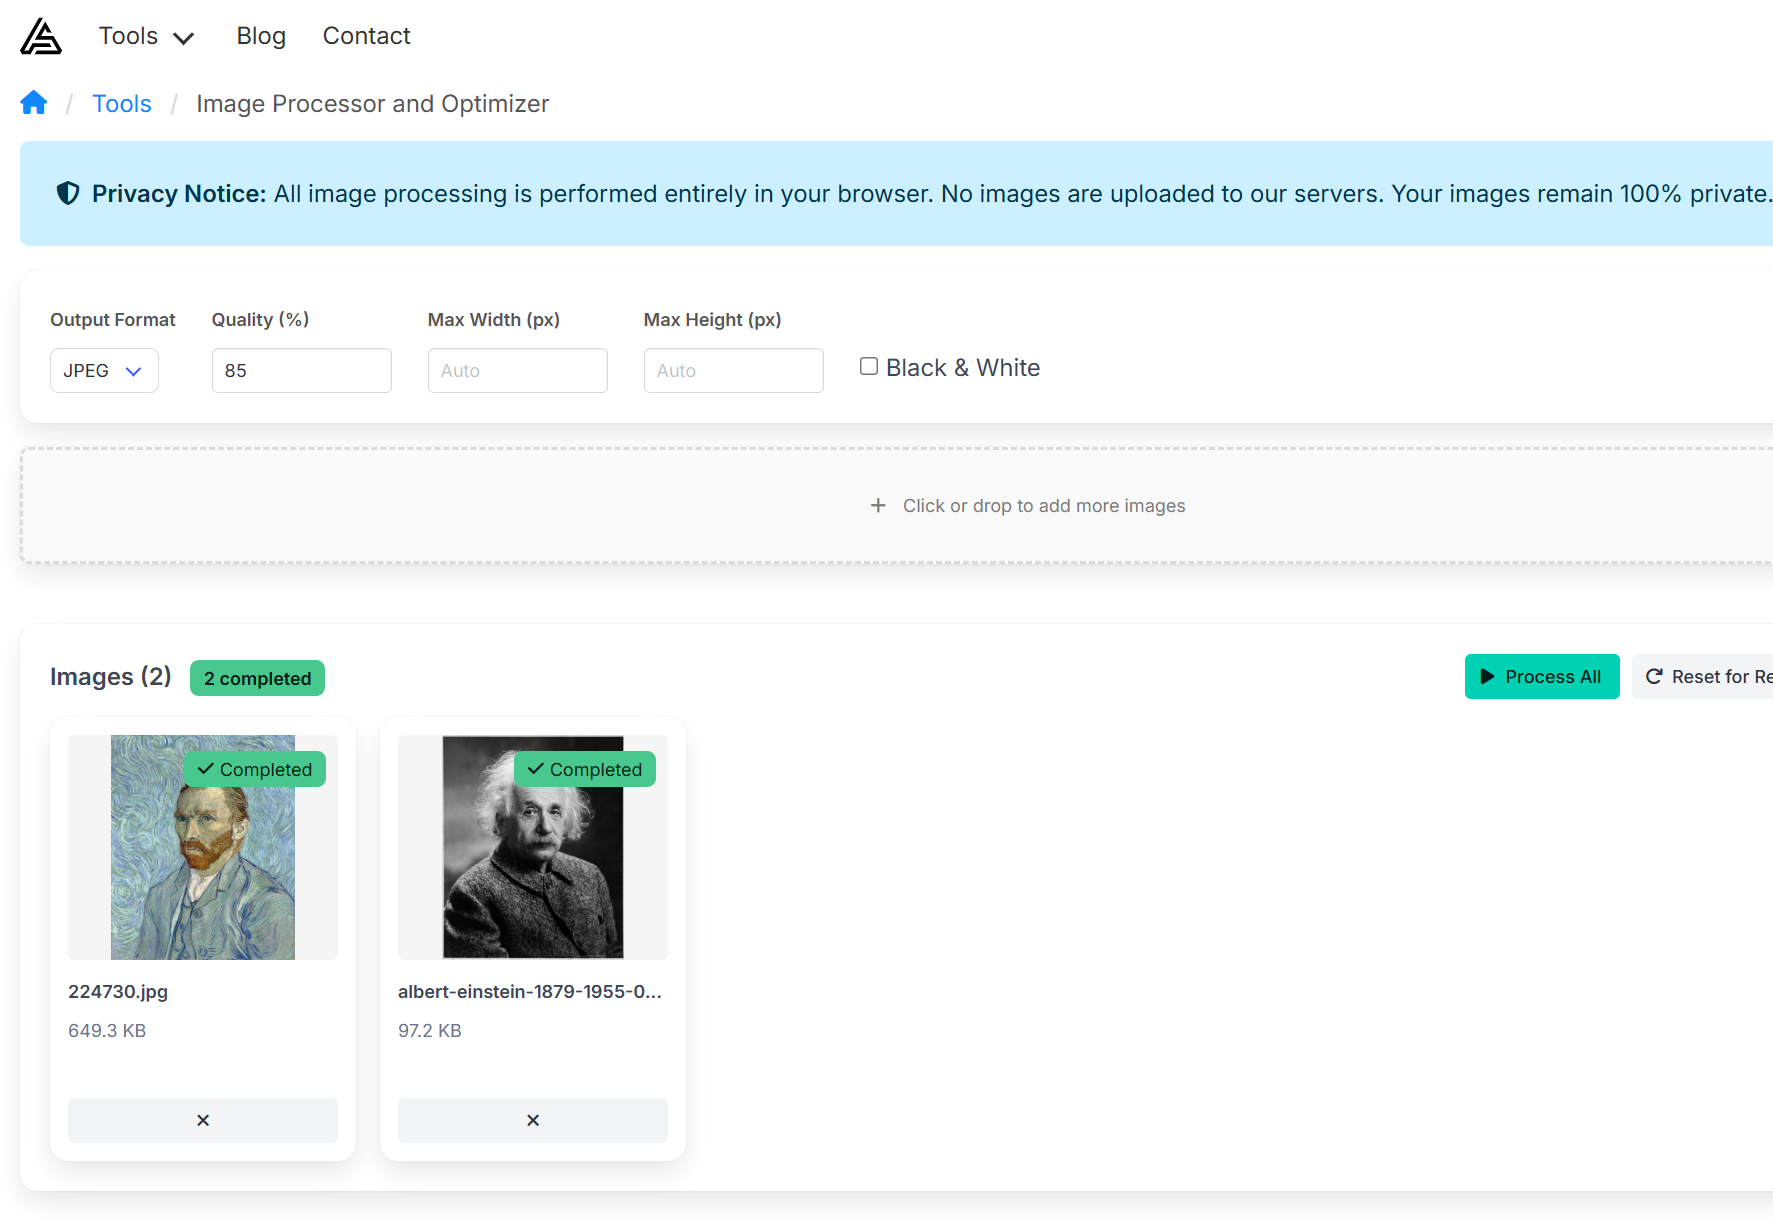Image resolution: width=1773 pixels, height=1220 pixels.
Task: Click Completed badge on 224730.jpg
Action: [x=255, y=769]
